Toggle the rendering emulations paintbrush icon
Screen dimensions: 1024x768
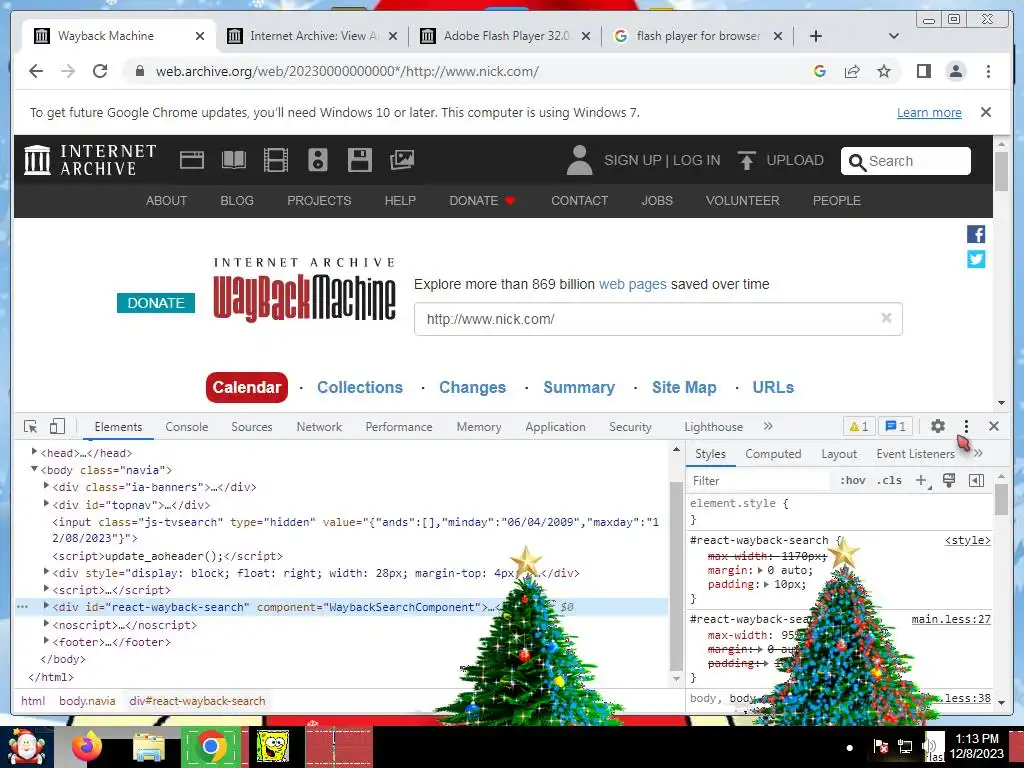(x=949, y=481)
